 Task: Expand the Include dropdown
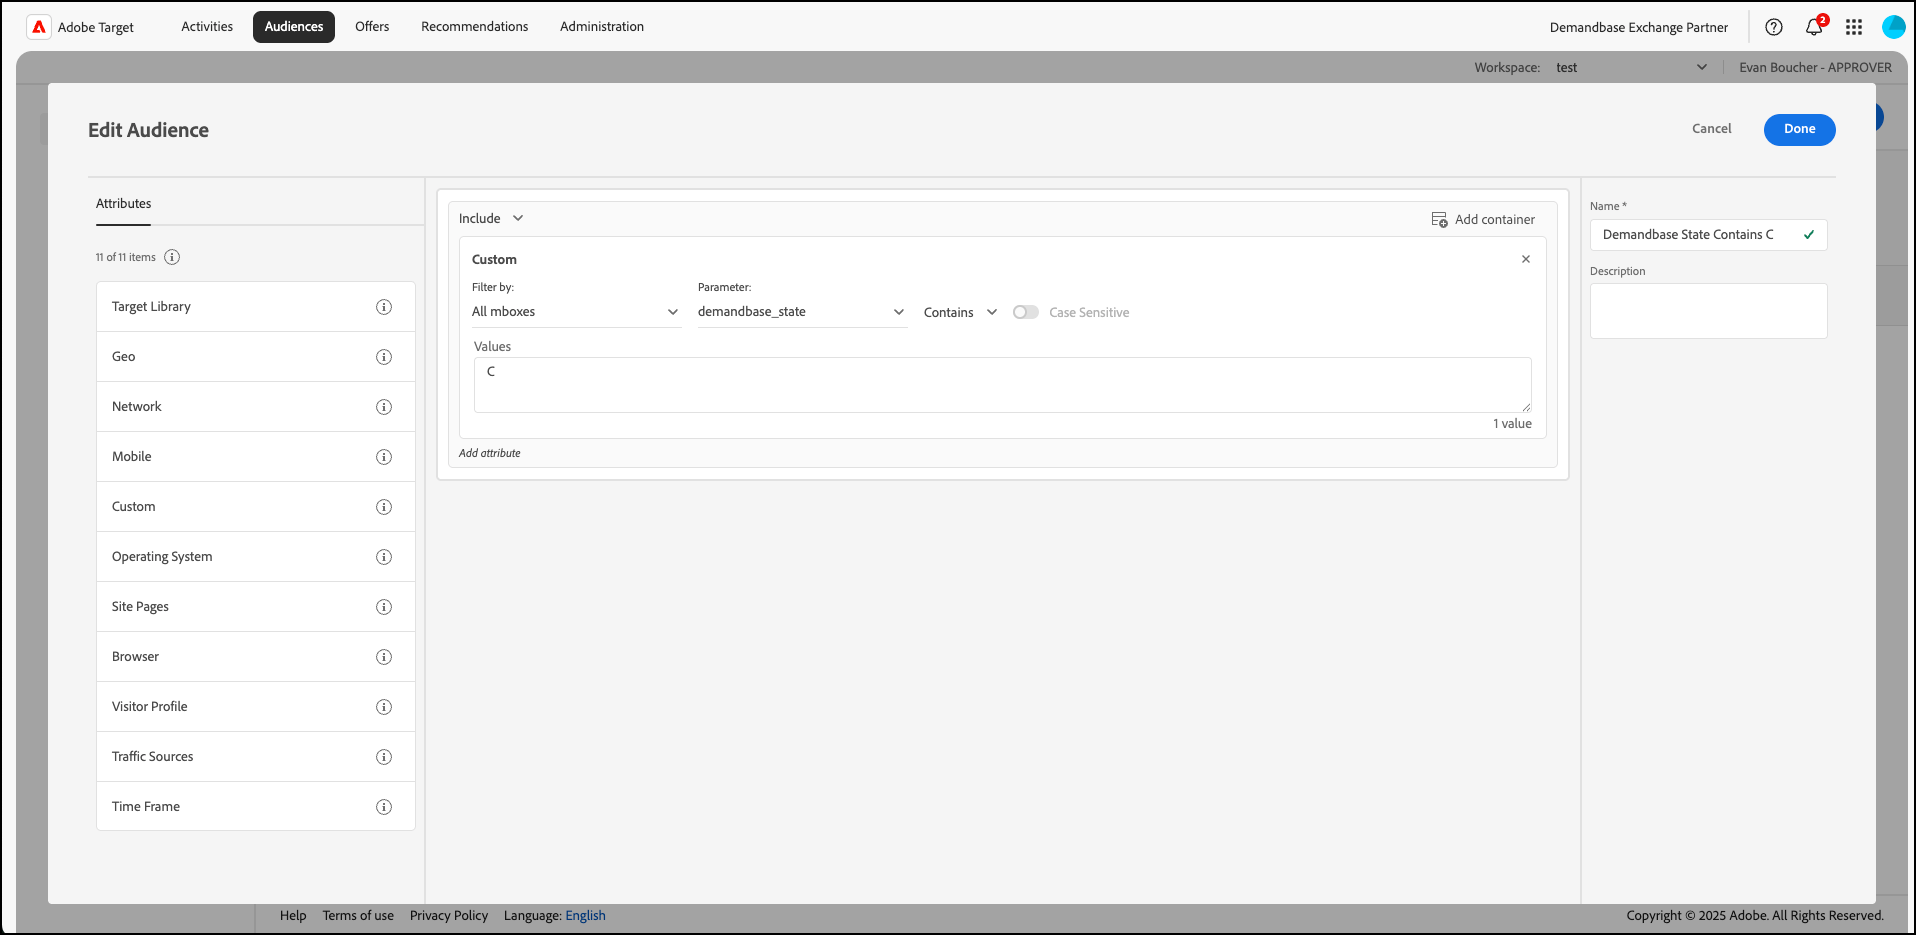click(x=491, y=219)
